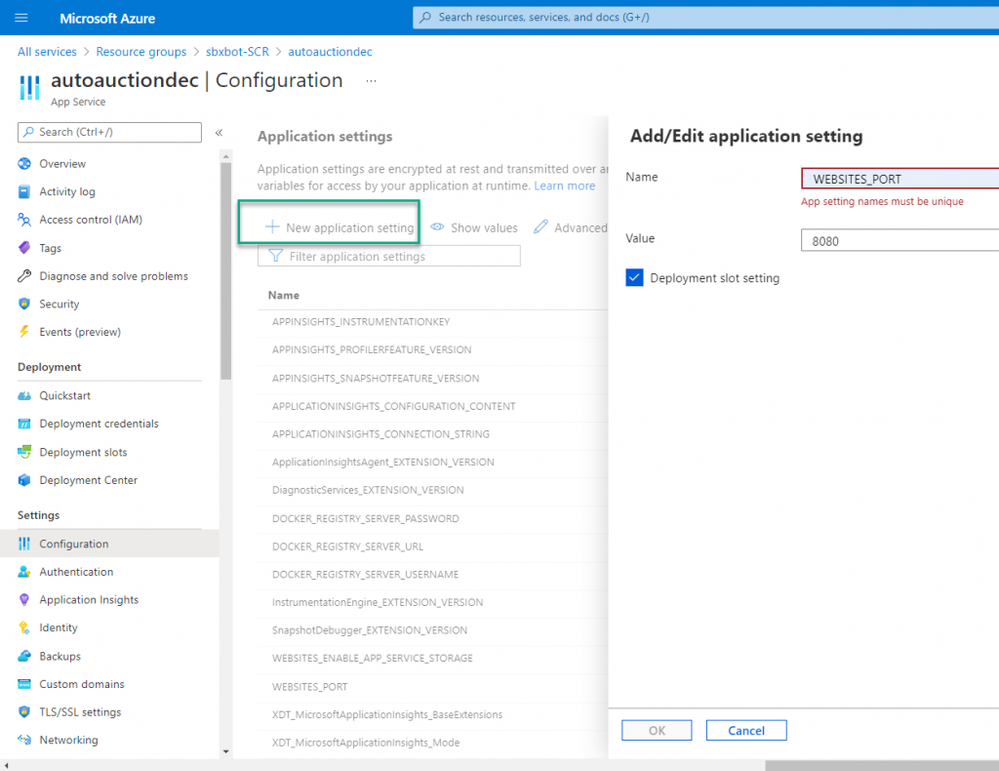Click the Deployment credentials icon
This screenshot has height=771, width=999.
pyautogui.click(x=24, y=424)
